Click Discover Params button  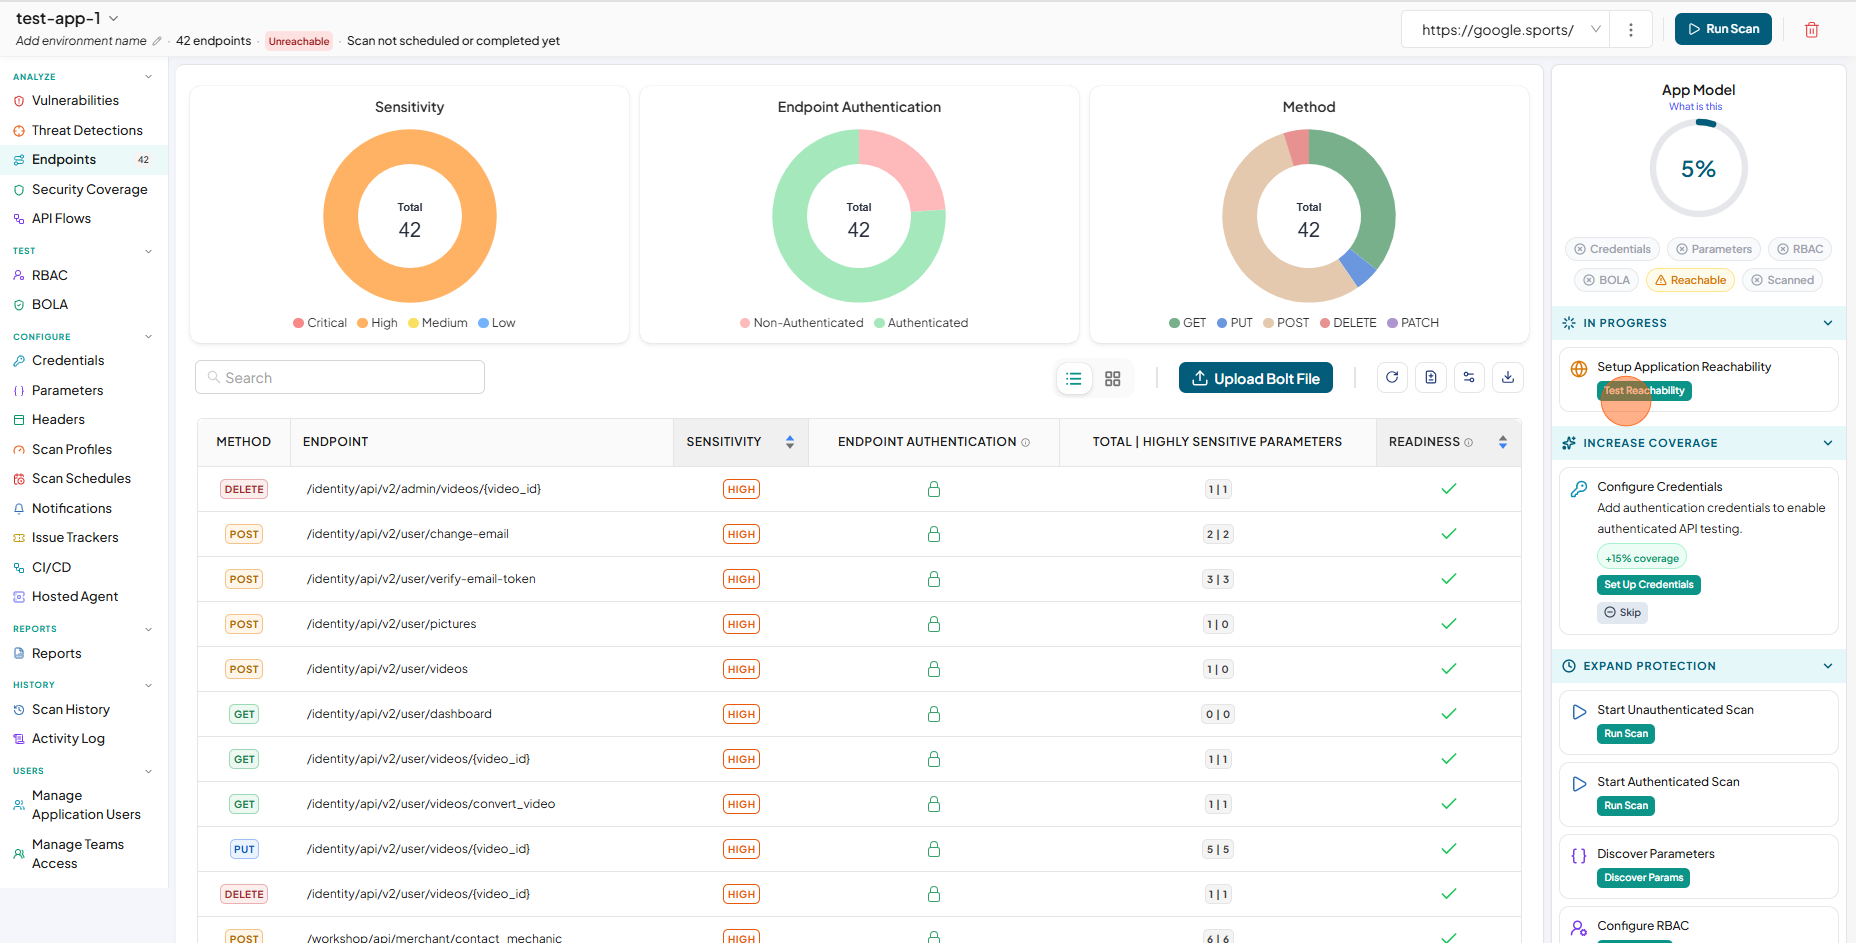pyautogui.click(x=1643, y=878)
